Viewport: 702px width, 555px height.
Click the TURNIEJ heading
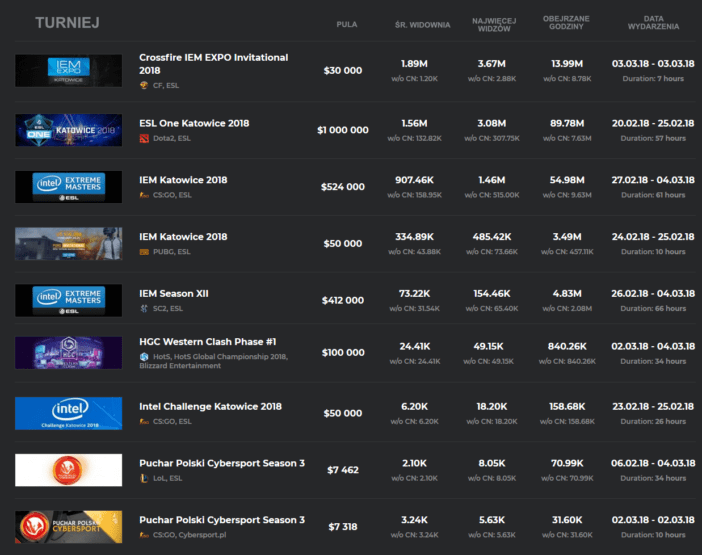pos(67,23)
